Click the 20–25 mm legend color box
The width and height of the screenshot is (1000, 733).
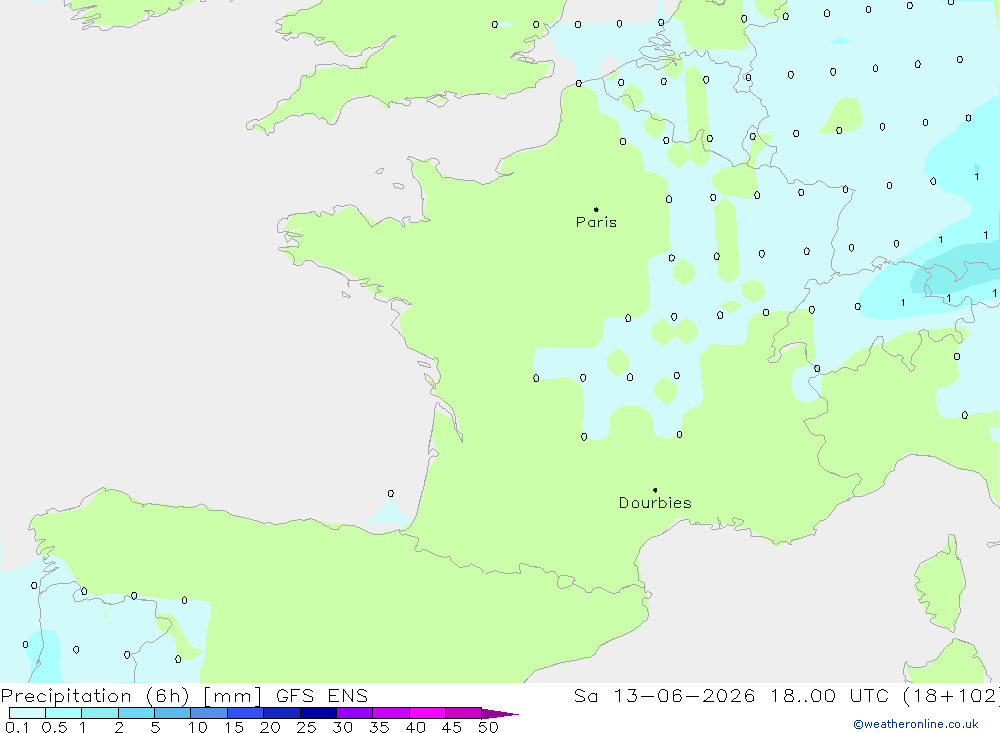pos(282,713)
